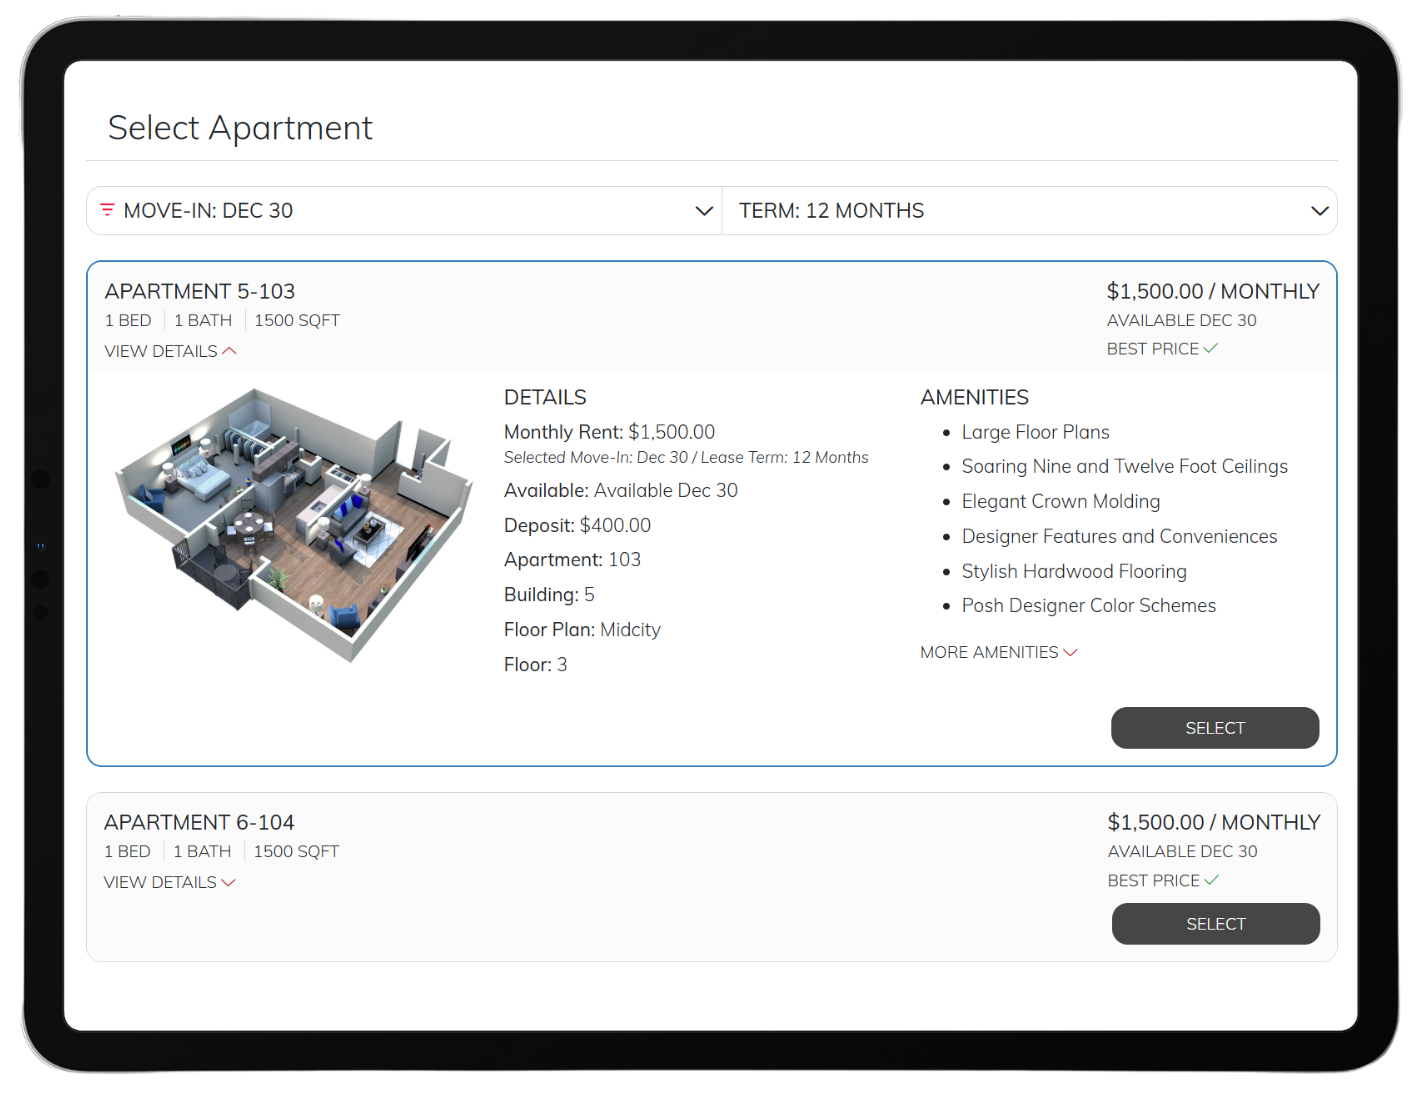The width and height of the screenshot is (1420, 1096).
Task: Click the Select Apartment page title
Action: (x=240, y=127)
